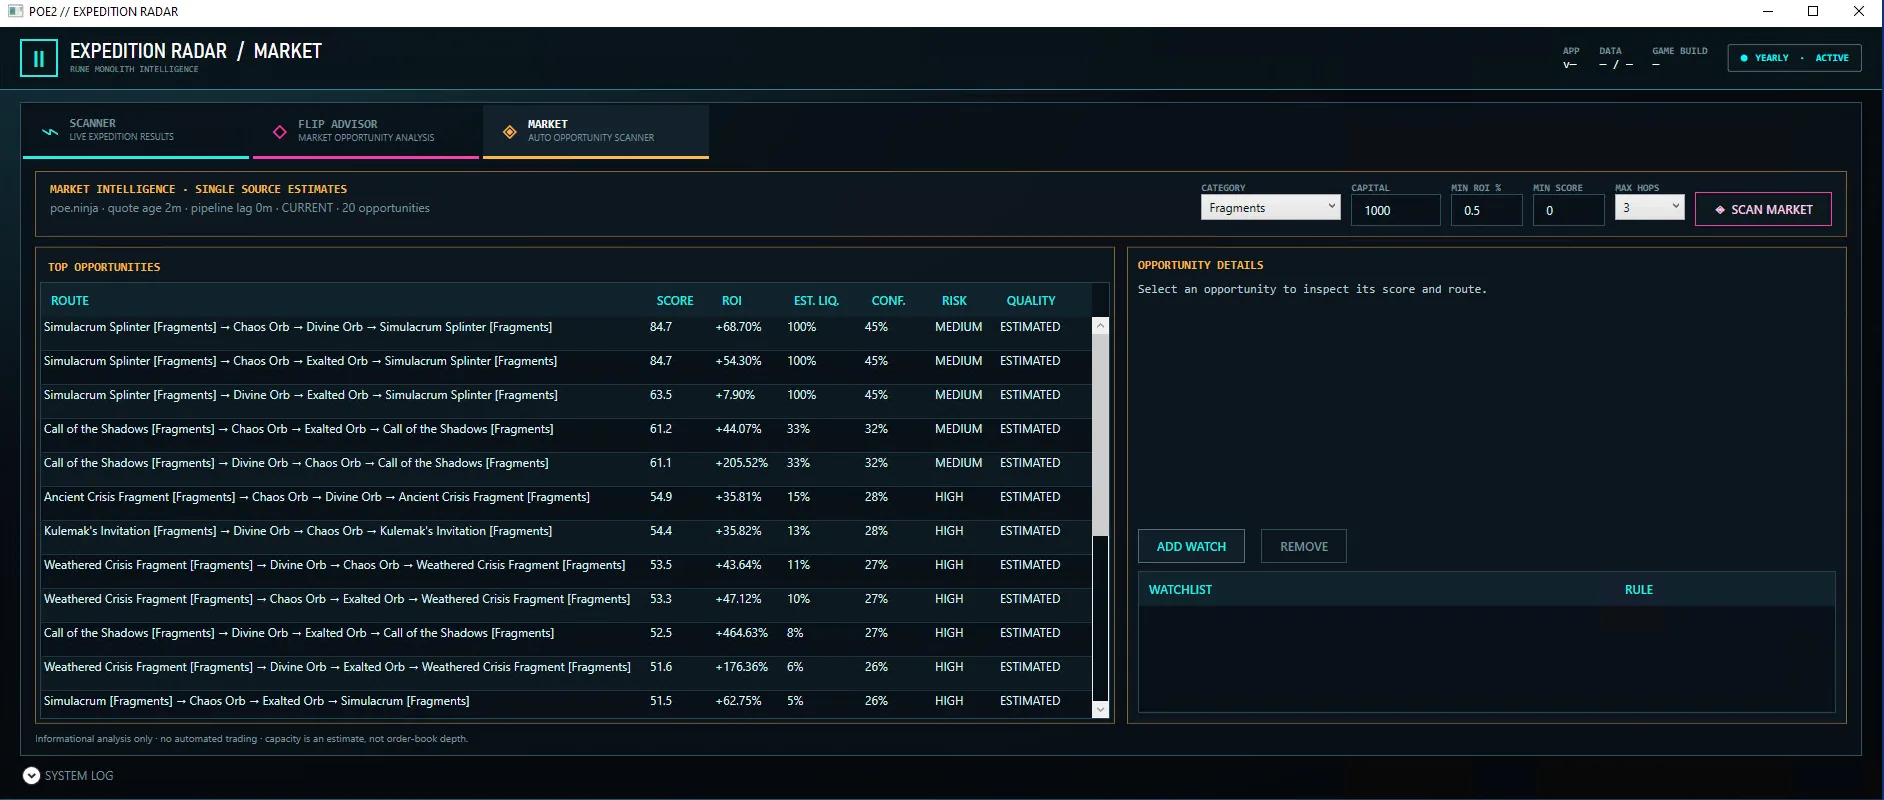Click the Scanner tab wave icon
Screen dimensions: 1884x800
[49, 131]
